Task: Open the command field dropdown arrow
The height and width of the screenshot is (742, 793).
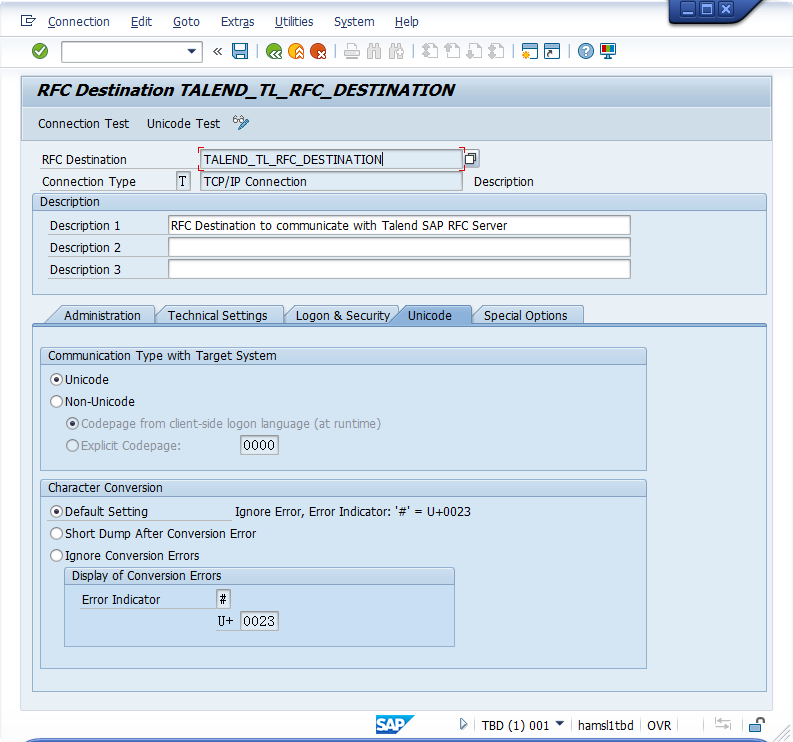Action: [x=193, y=51]
